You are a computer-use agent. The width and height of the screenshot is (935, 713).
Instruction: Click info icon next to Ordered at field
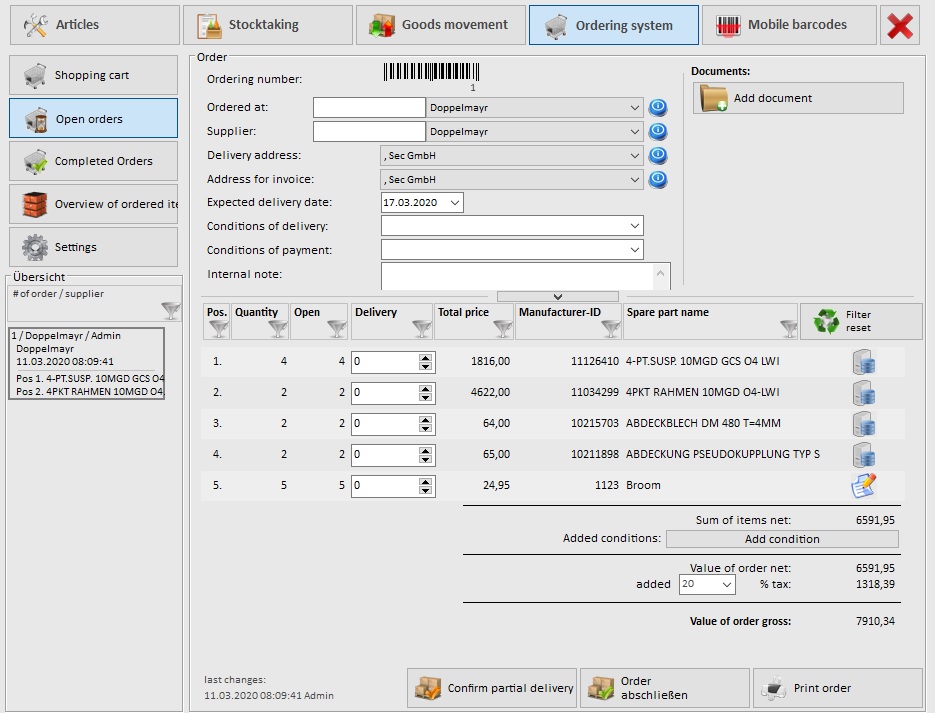point(657,108)
